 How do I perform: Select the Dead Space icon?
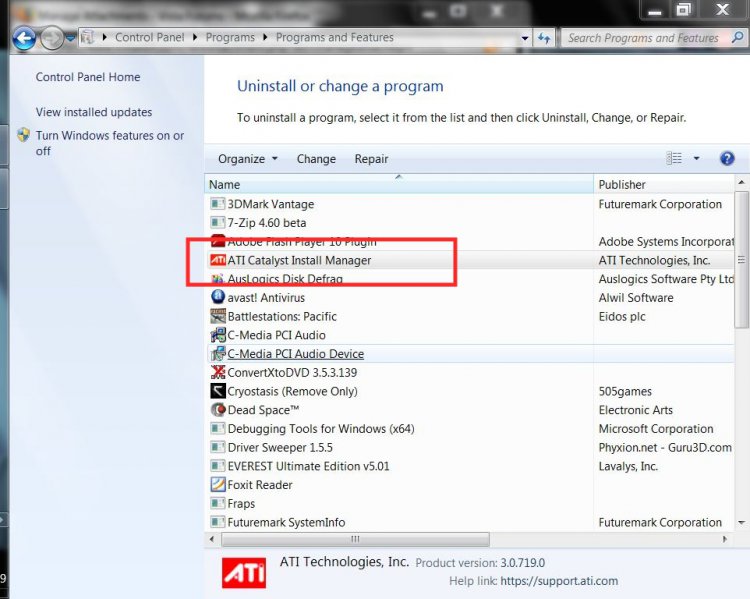click(218, 410)
